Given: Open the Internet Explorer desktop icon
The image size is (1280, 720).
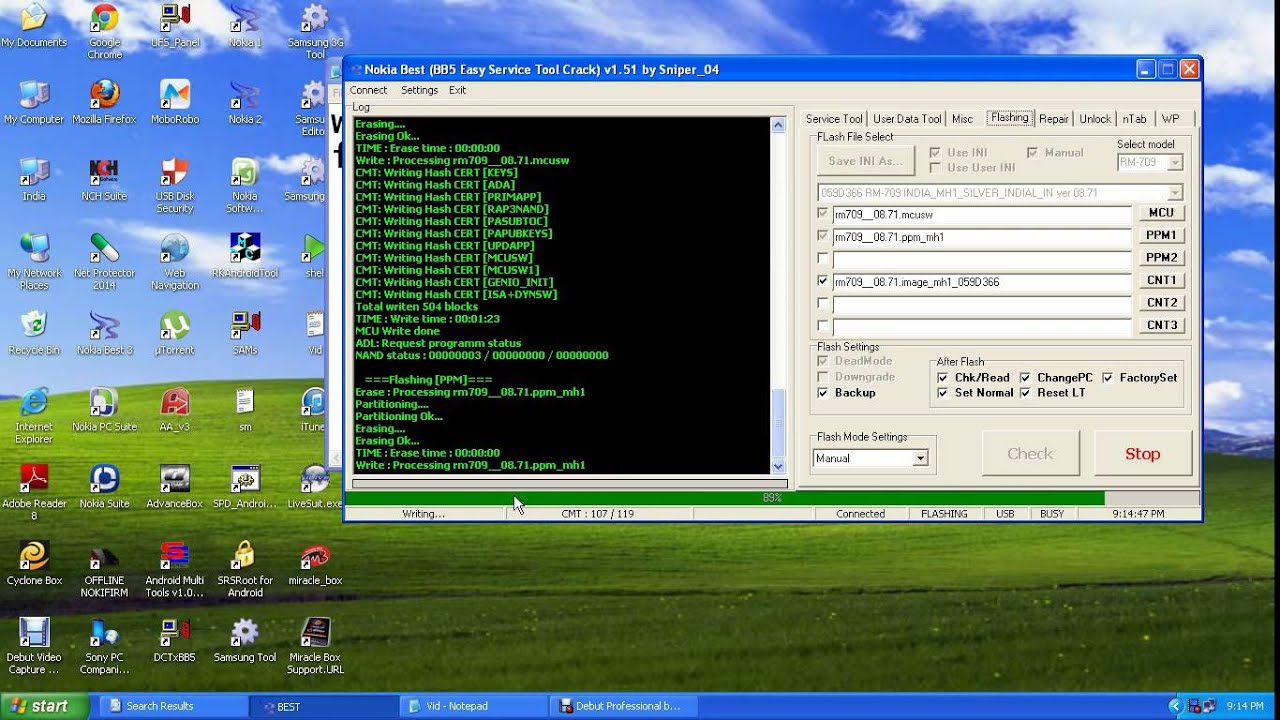Looking at the screenshot, I should pyautogui.click(x=34, y=416).
